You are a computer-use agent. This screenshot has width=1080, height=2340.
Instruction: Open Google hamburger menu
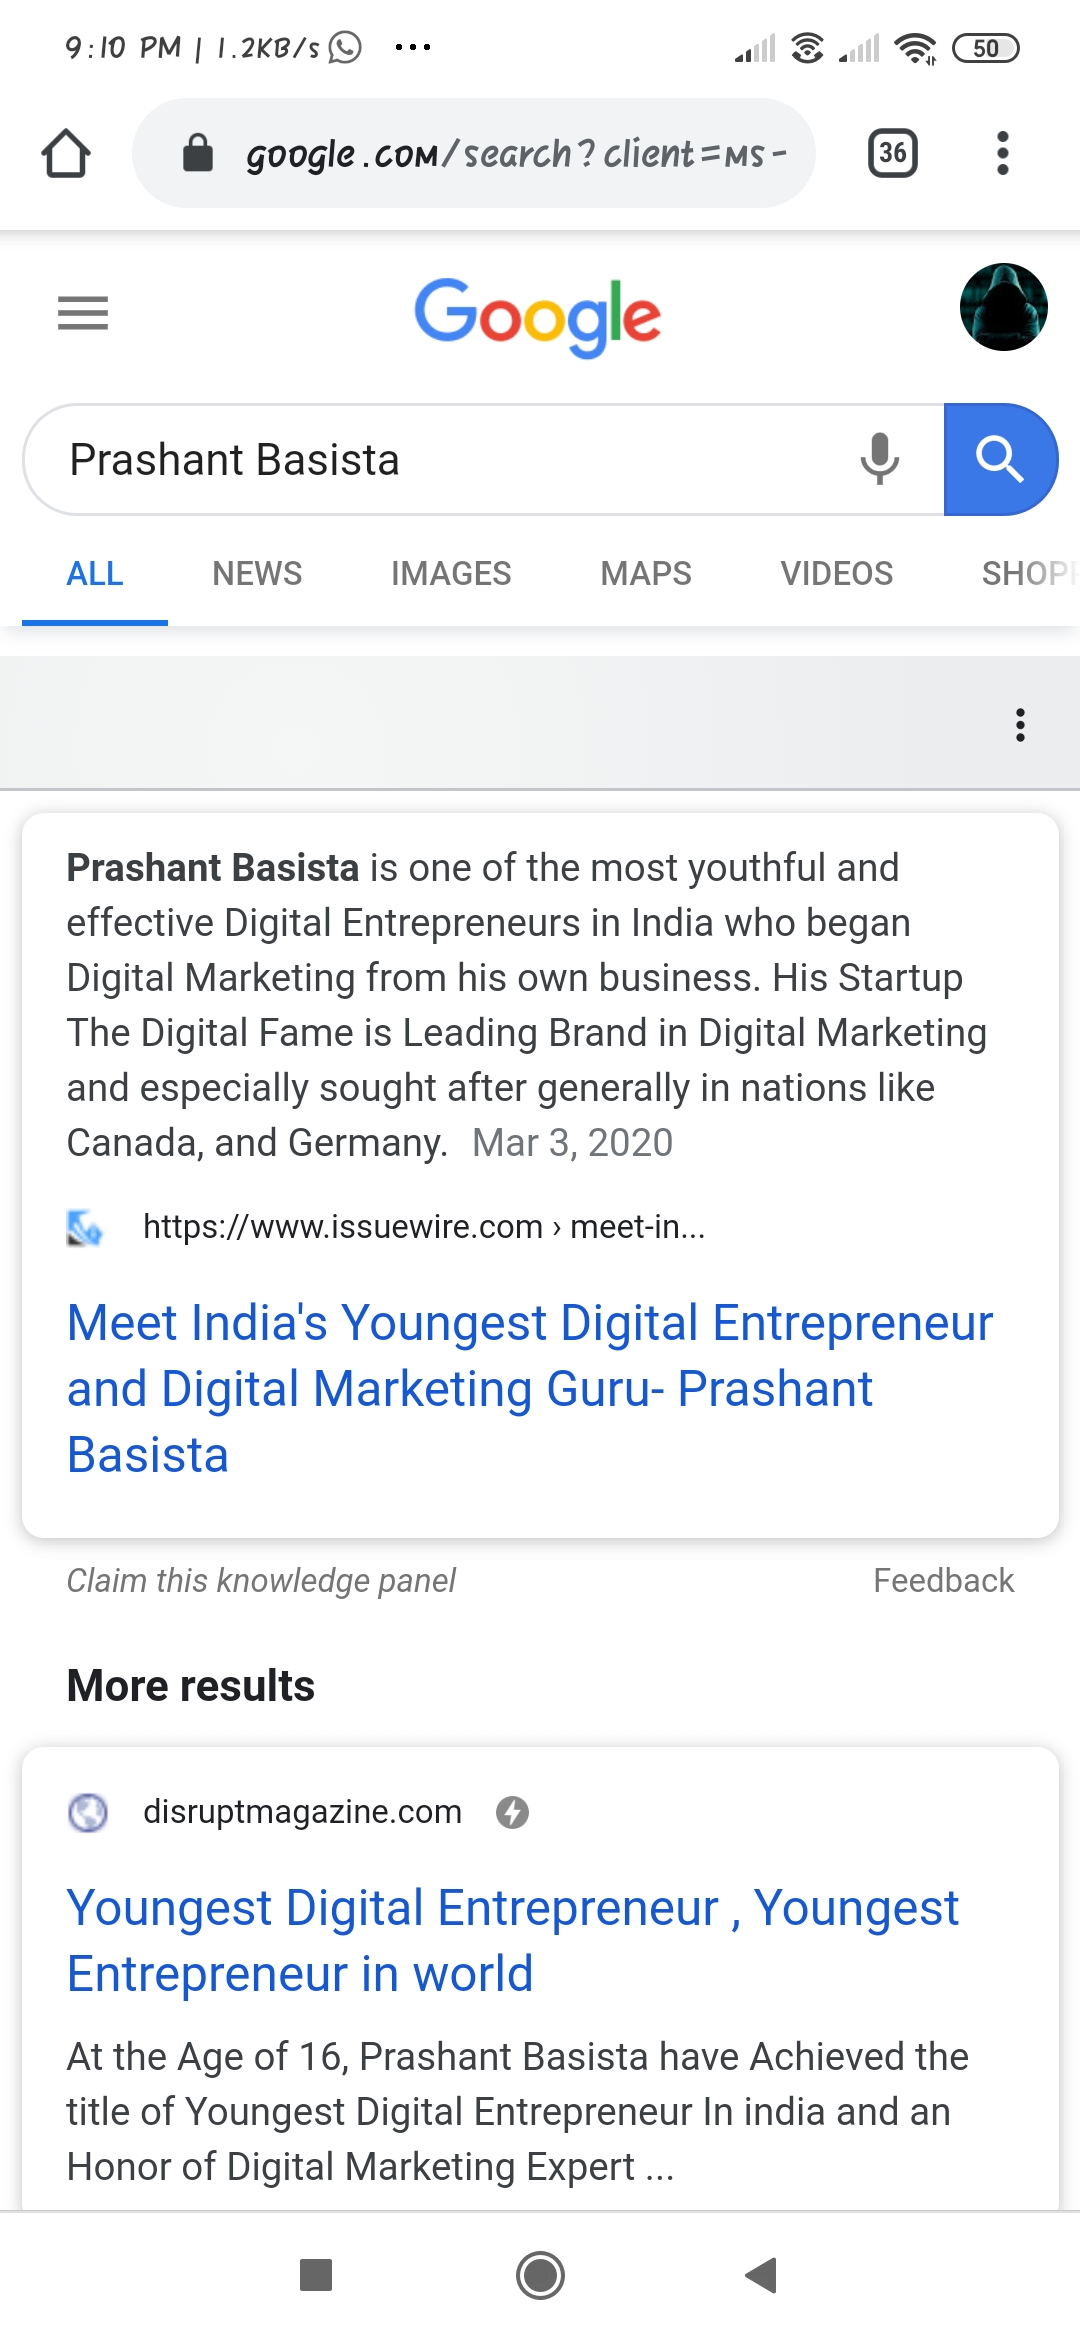83,313
